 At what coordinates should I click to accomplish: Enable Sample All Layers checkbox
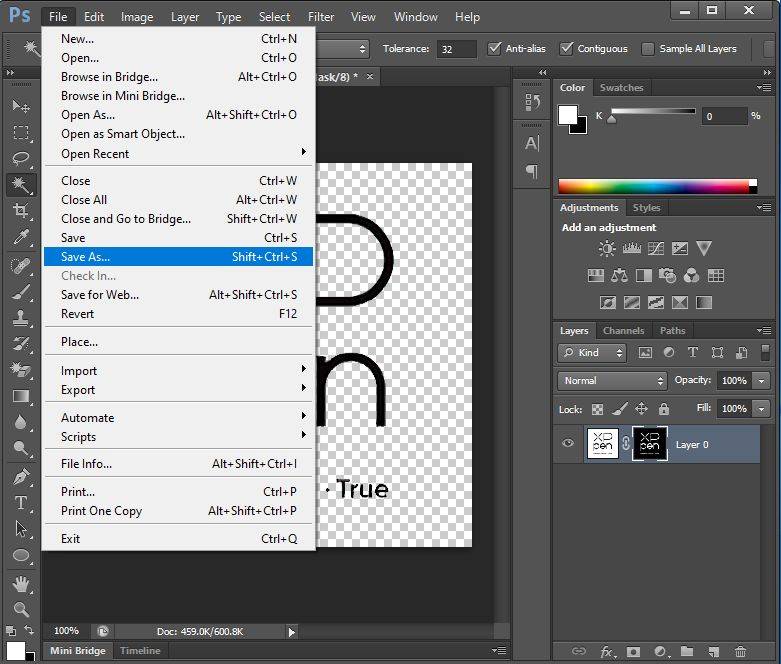pyautogui.click(x=648, y=49)
